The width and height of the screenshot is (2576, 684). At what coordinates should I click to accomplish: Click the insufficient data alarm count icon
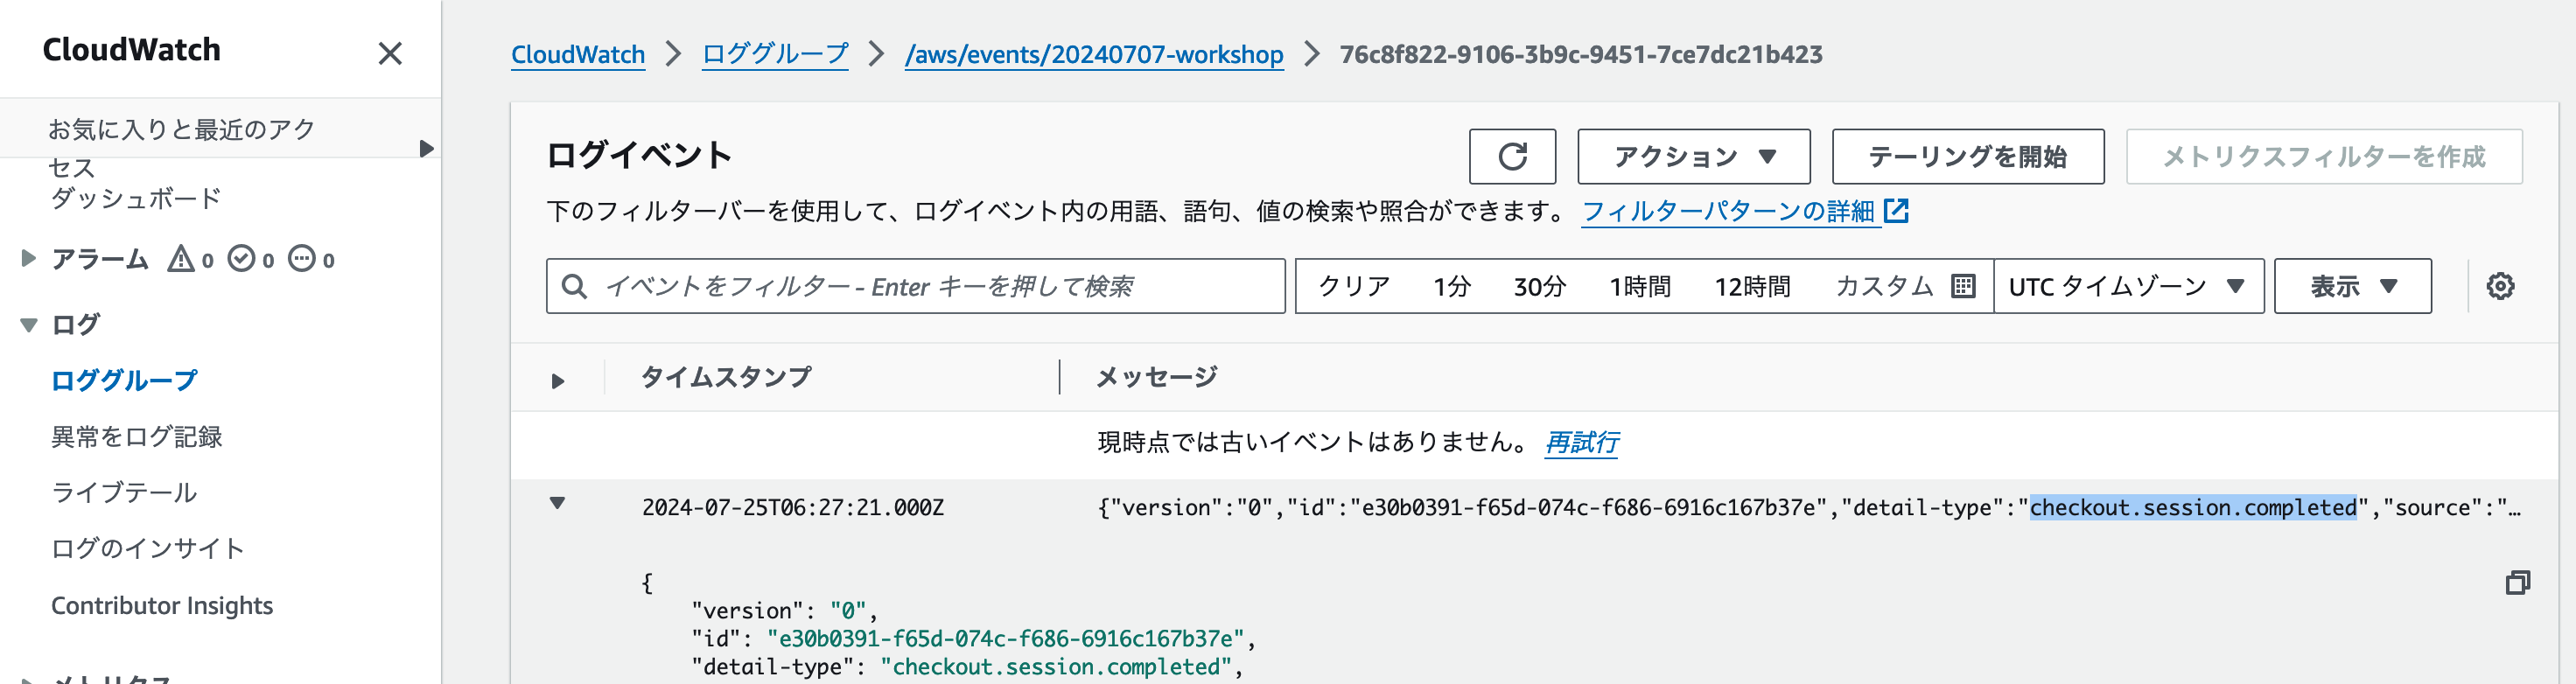pos(302,259)
